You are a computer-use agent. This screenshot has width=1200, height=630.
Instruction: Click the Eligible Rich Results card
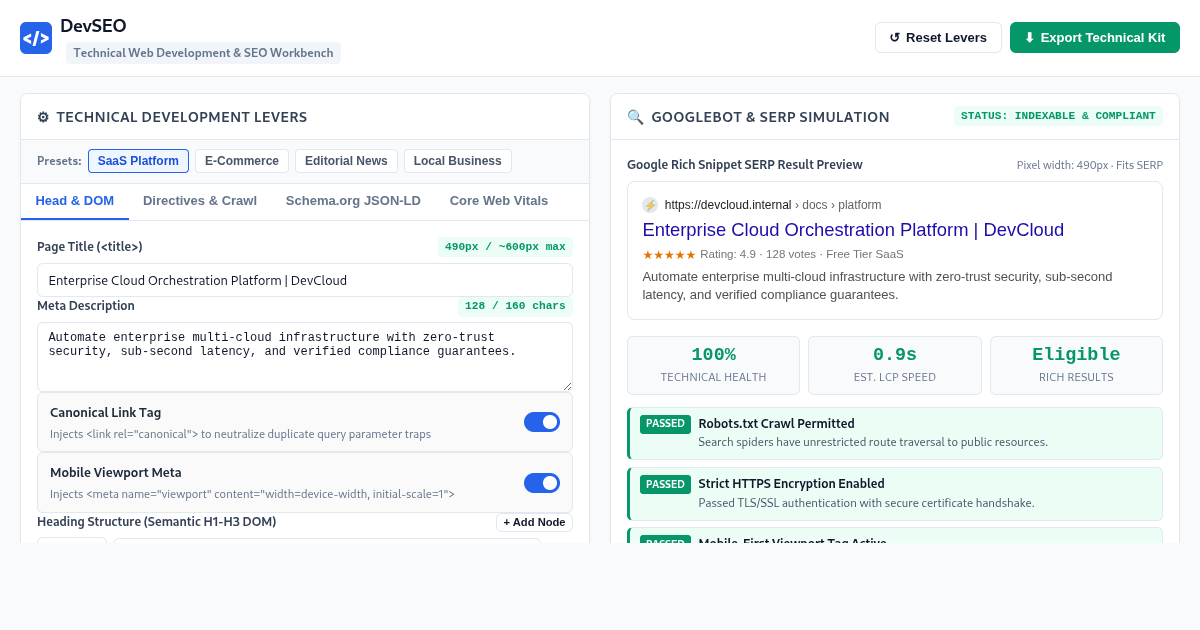[1076, 365]
